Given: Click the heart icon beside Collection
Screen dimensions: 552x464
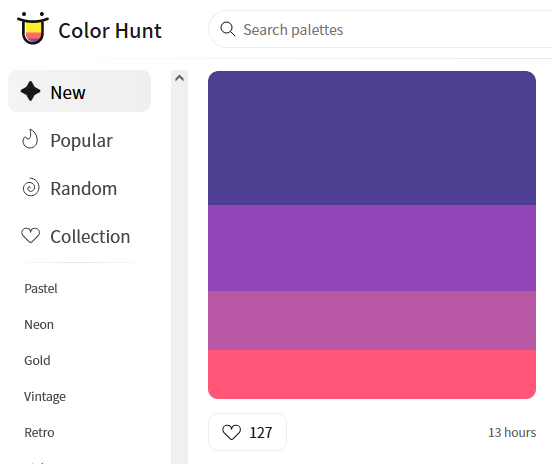Looking at the screenshot, I should pos(31,236).
